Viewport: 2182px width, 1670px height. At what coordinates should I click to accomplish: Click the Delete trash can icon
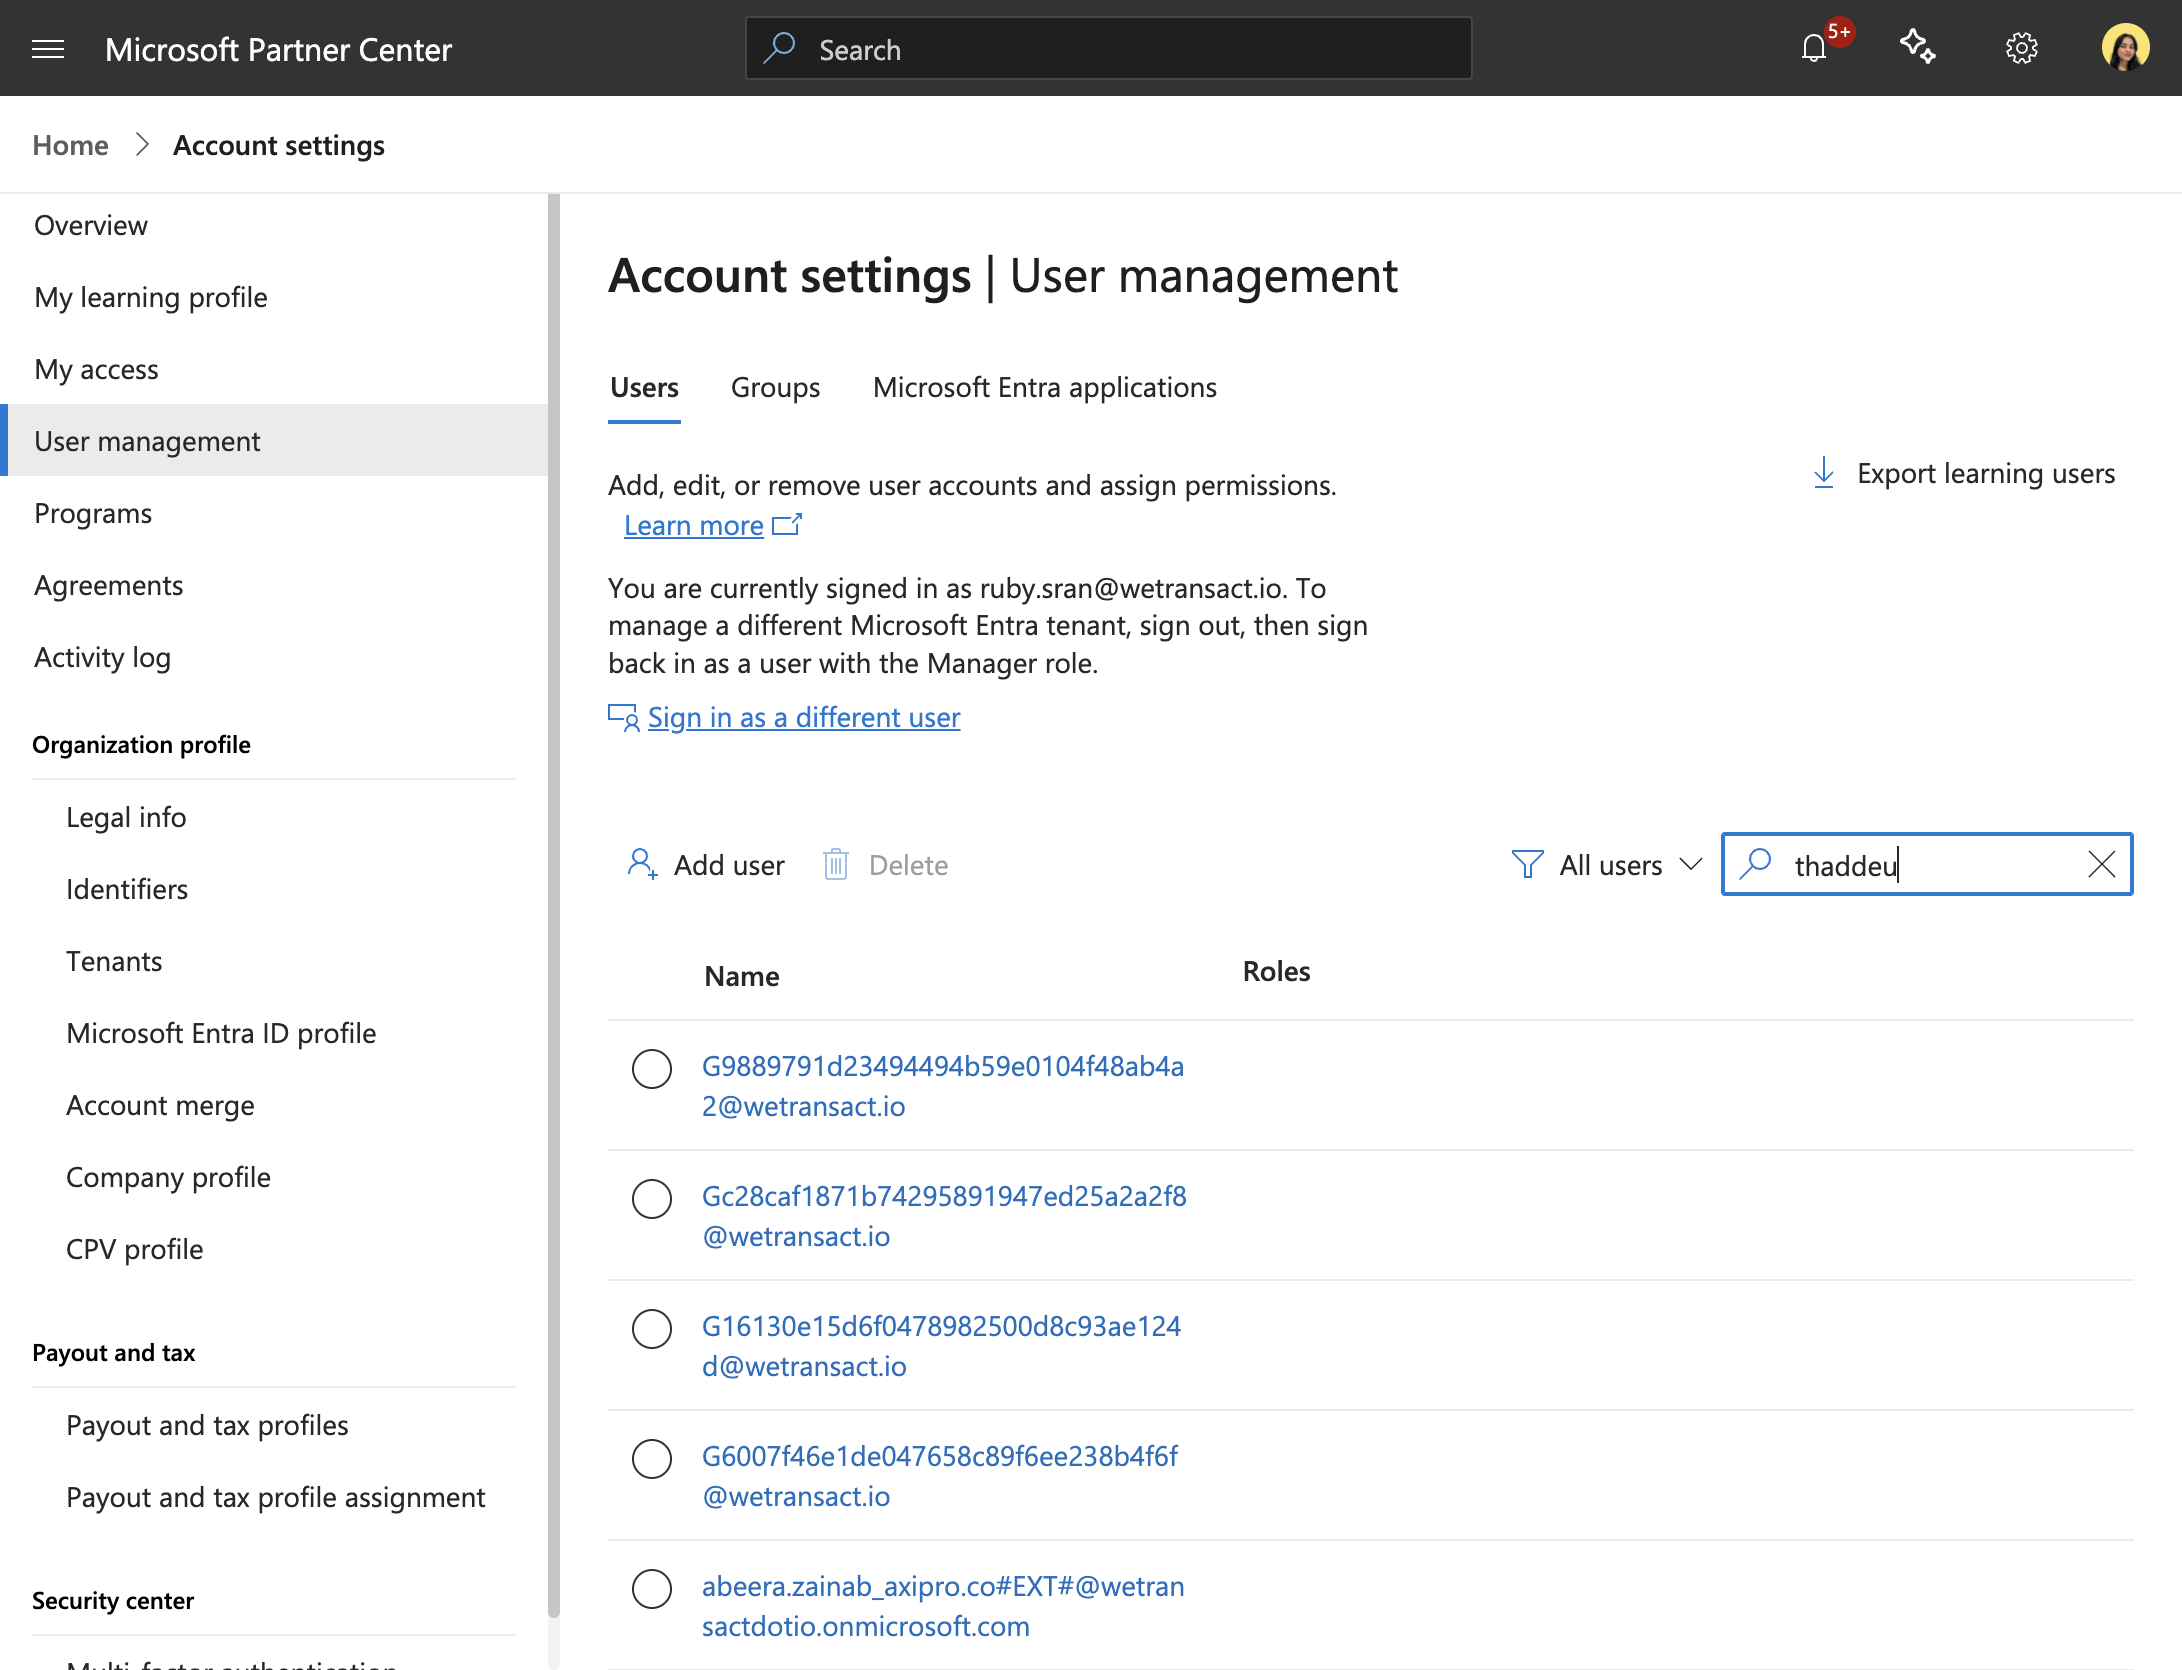click(836, 864)
